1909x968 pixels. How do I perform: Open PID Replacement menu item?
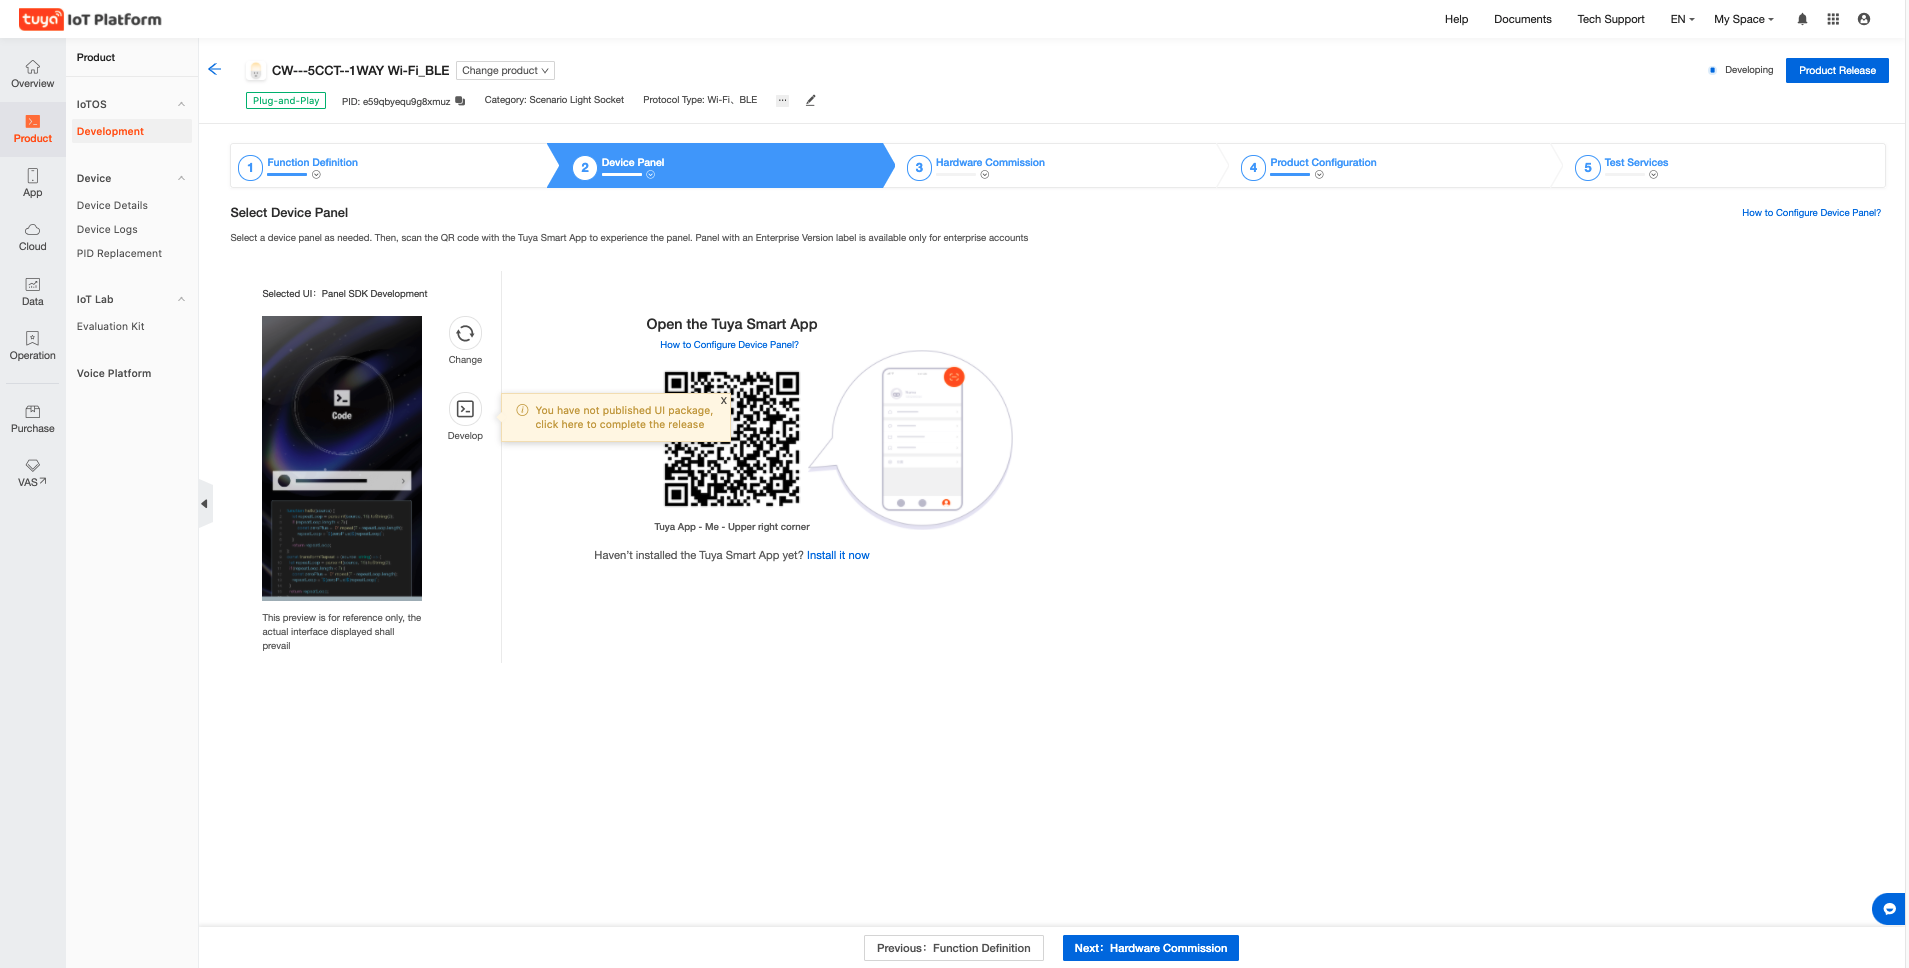point(119,253)
